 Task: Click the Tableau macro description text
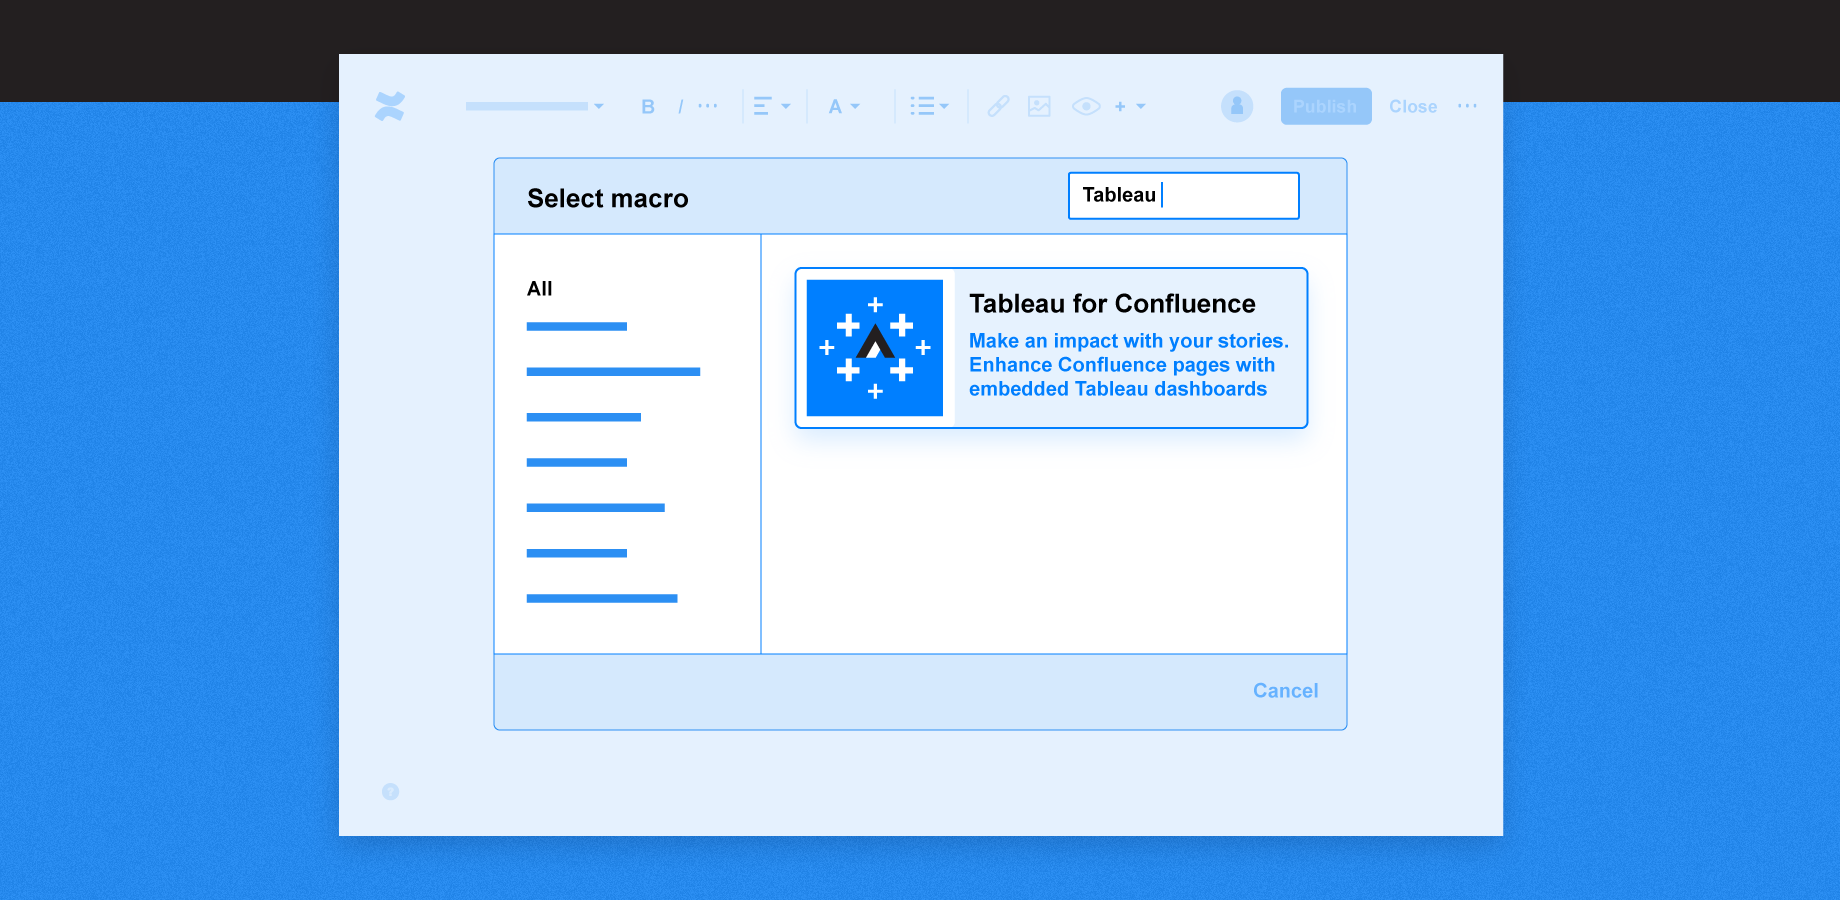1129,365
